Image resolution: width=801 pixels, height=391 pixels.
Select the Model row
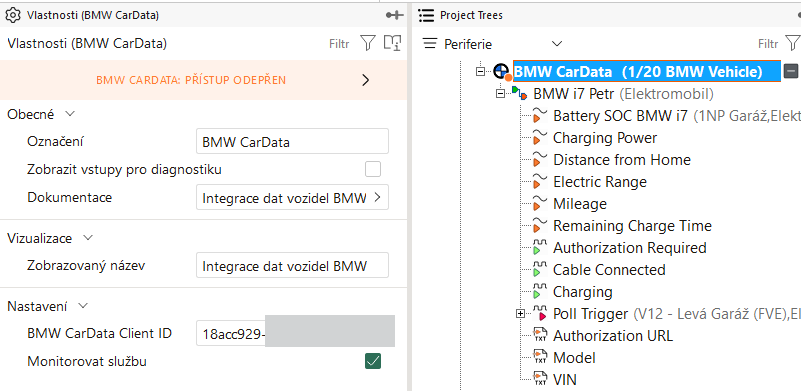[x=574, y=358]
